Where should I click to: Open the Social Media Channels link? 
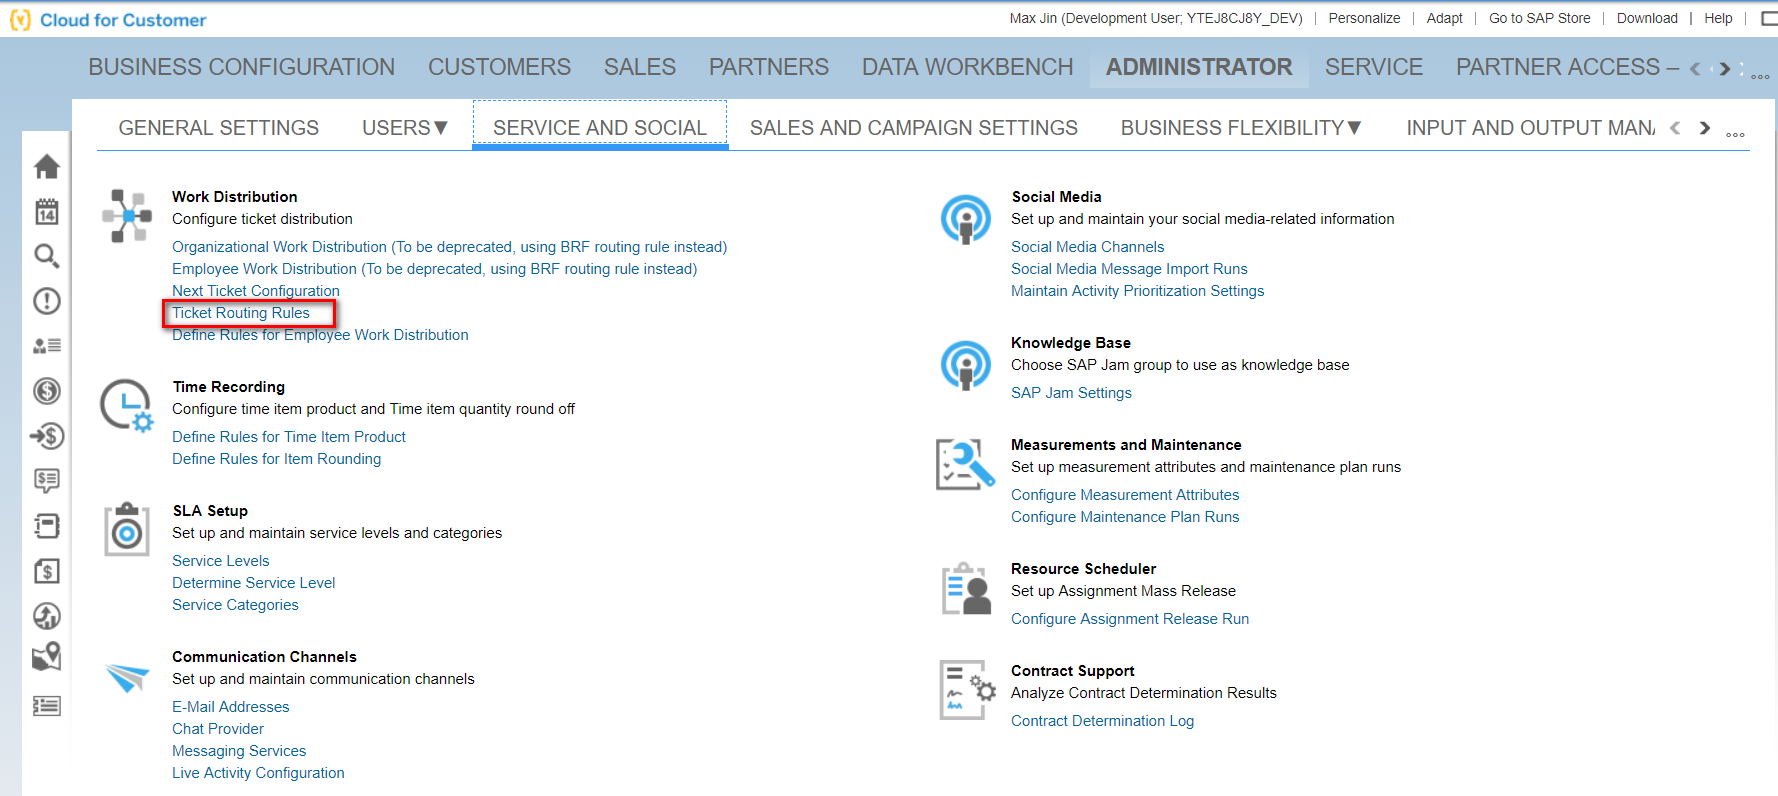1088,247
